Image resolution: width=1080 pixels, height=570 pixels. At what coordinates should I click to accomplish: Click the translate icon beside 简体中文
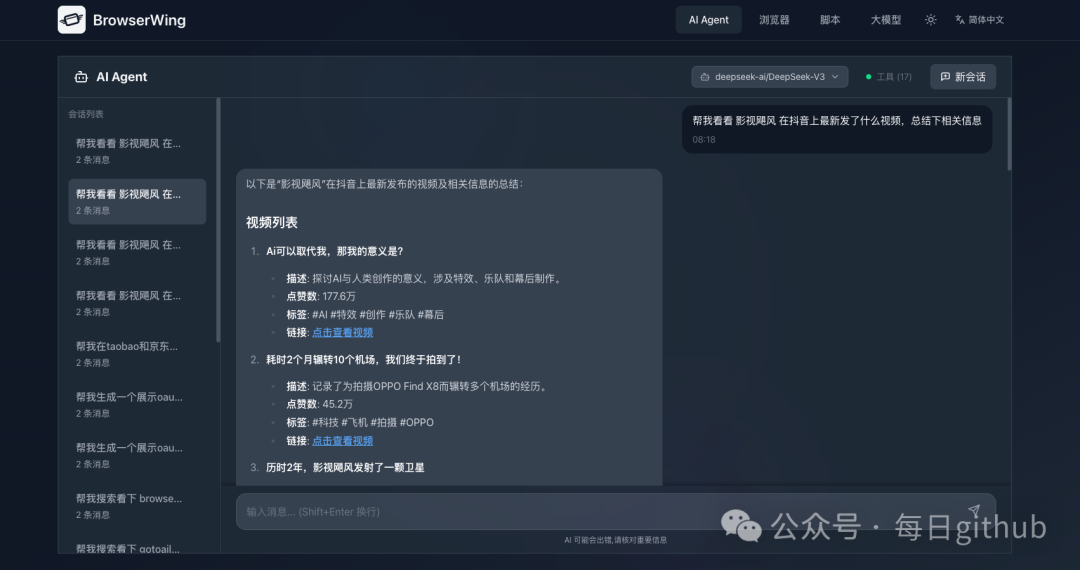point(959,20)
